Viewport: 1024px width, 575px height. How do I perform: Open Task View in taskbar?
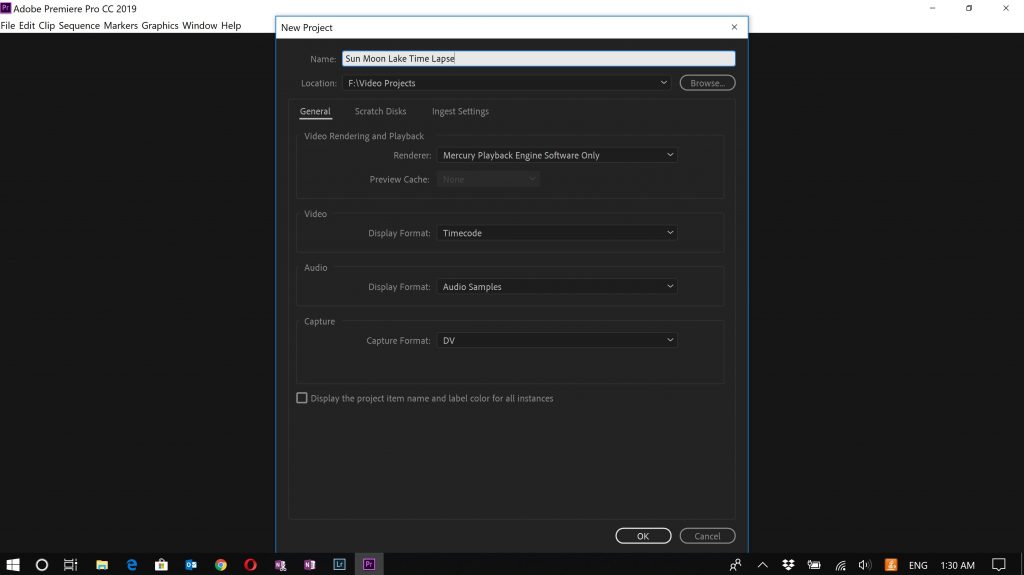(x=71, y=565)
